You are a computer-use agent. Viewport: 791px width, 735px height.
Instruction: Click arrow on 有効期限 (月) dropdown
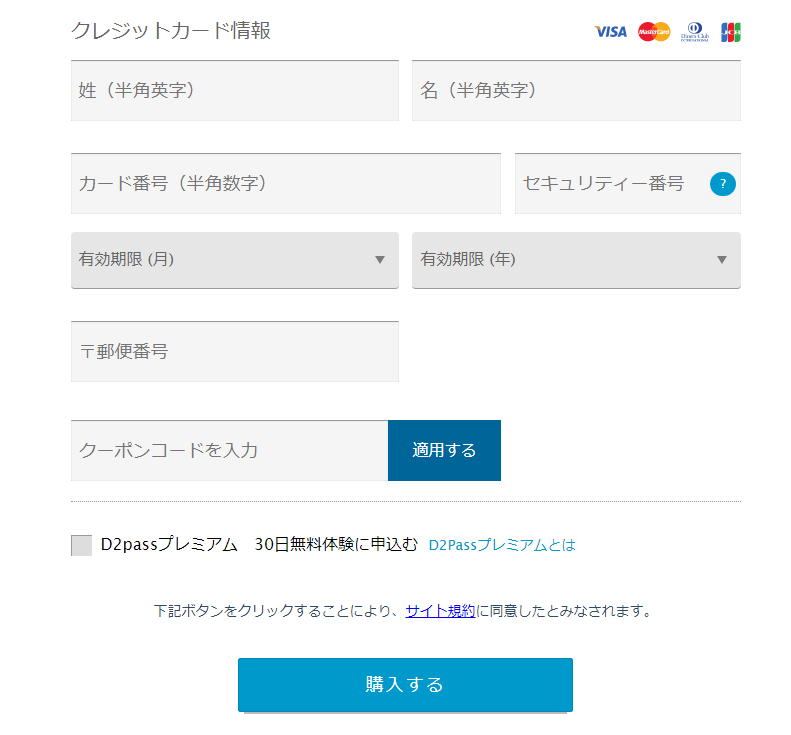pyautogui.click(x=380, y=260)
